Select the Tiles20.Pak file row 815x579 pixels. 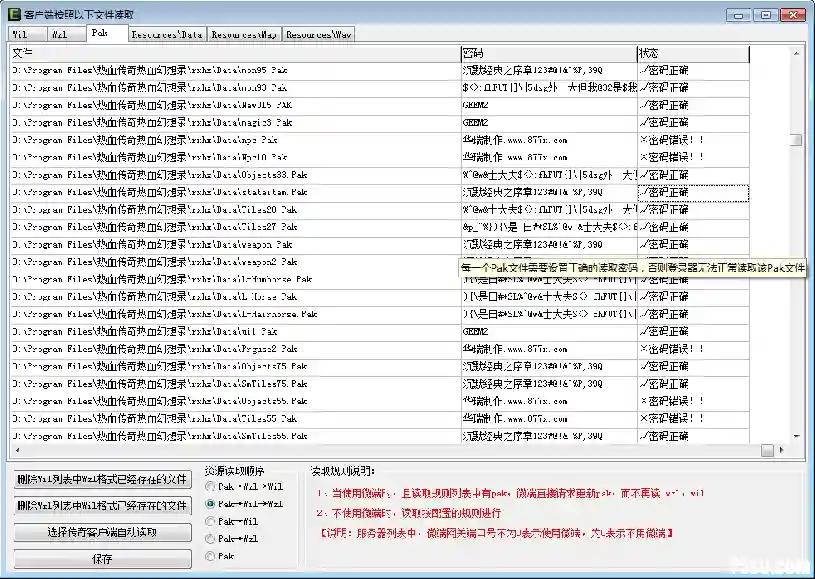[380, 209]
